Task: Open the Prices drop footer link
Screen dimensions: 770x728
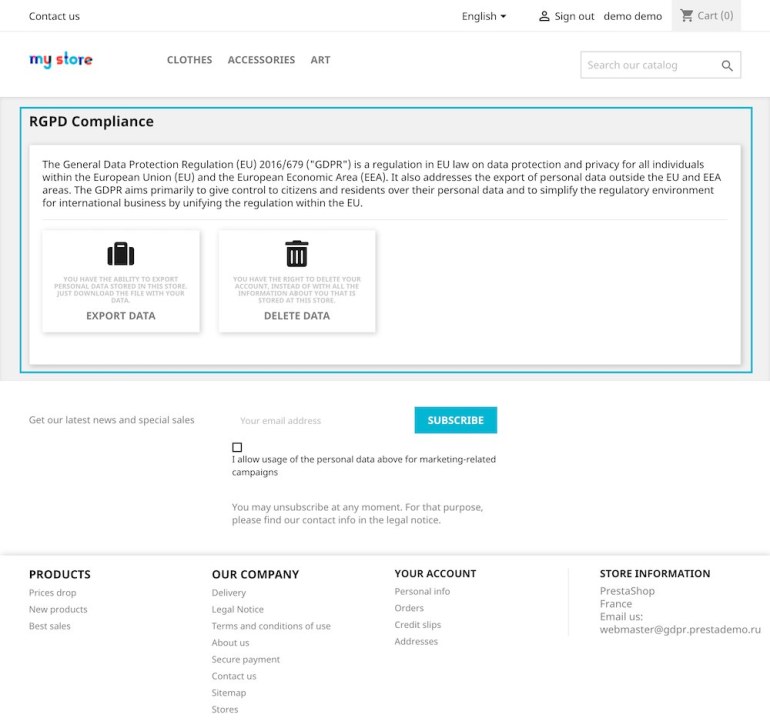Action: click(x=53, y=593)
